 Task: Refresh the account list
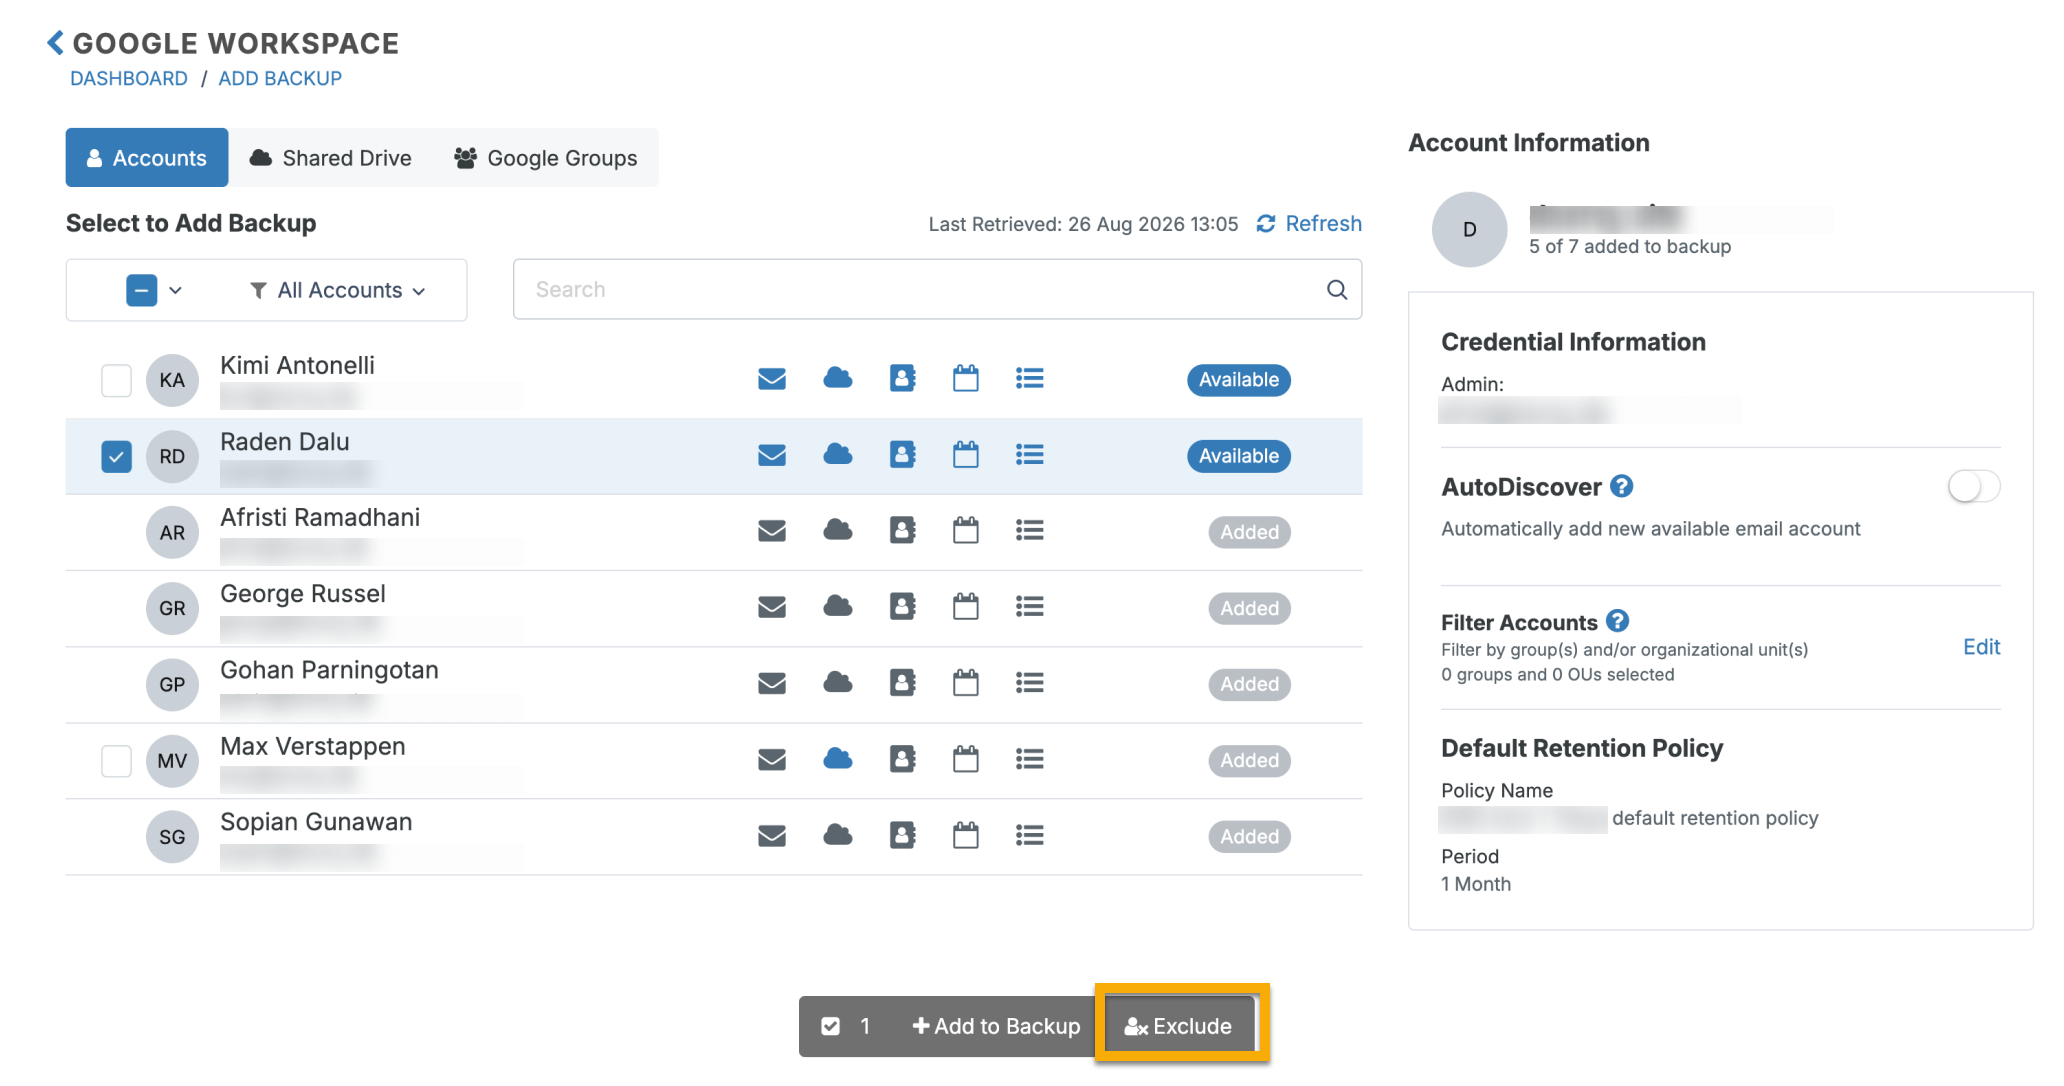pyautogui.click(x=1309, y=223)
